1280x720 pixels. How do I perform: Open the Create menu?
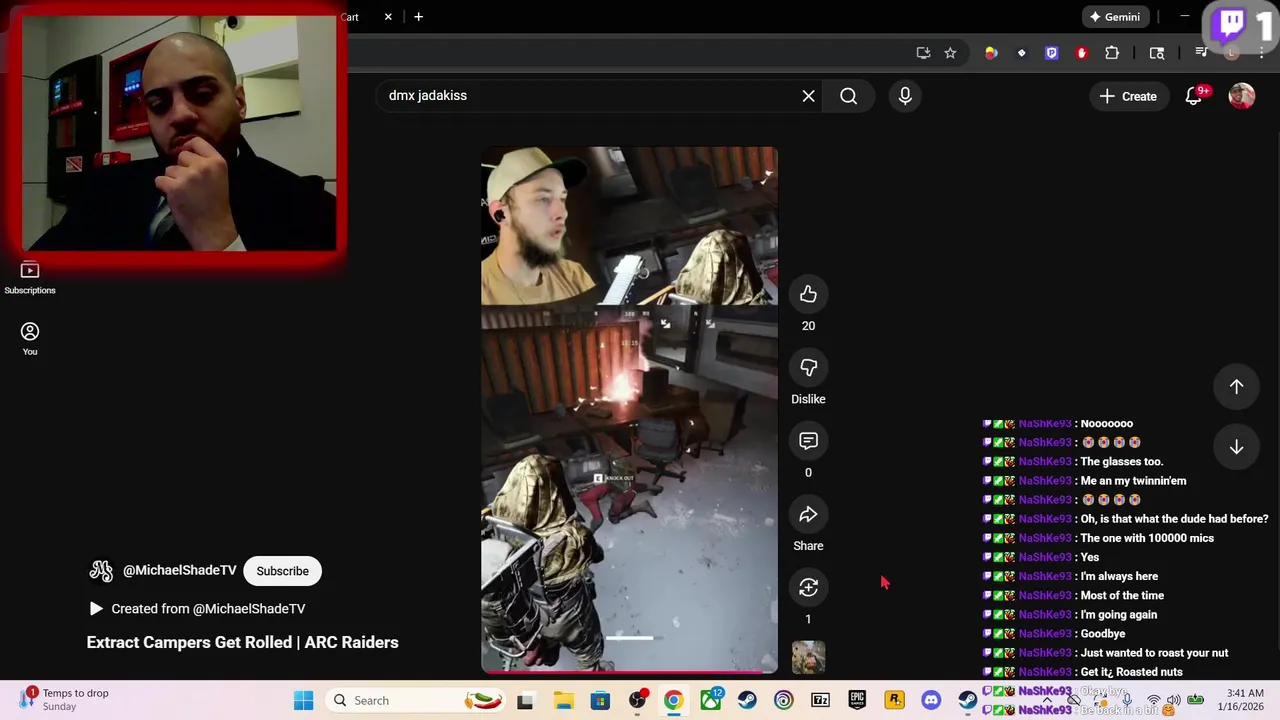(1128, 96)
